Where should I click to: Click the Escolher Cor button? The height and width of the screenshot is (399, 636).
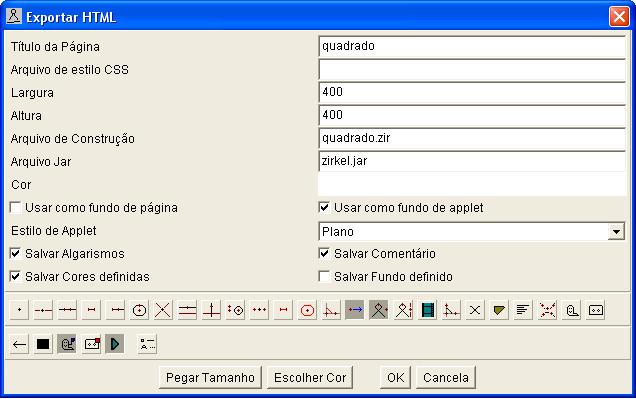[310, 378]
